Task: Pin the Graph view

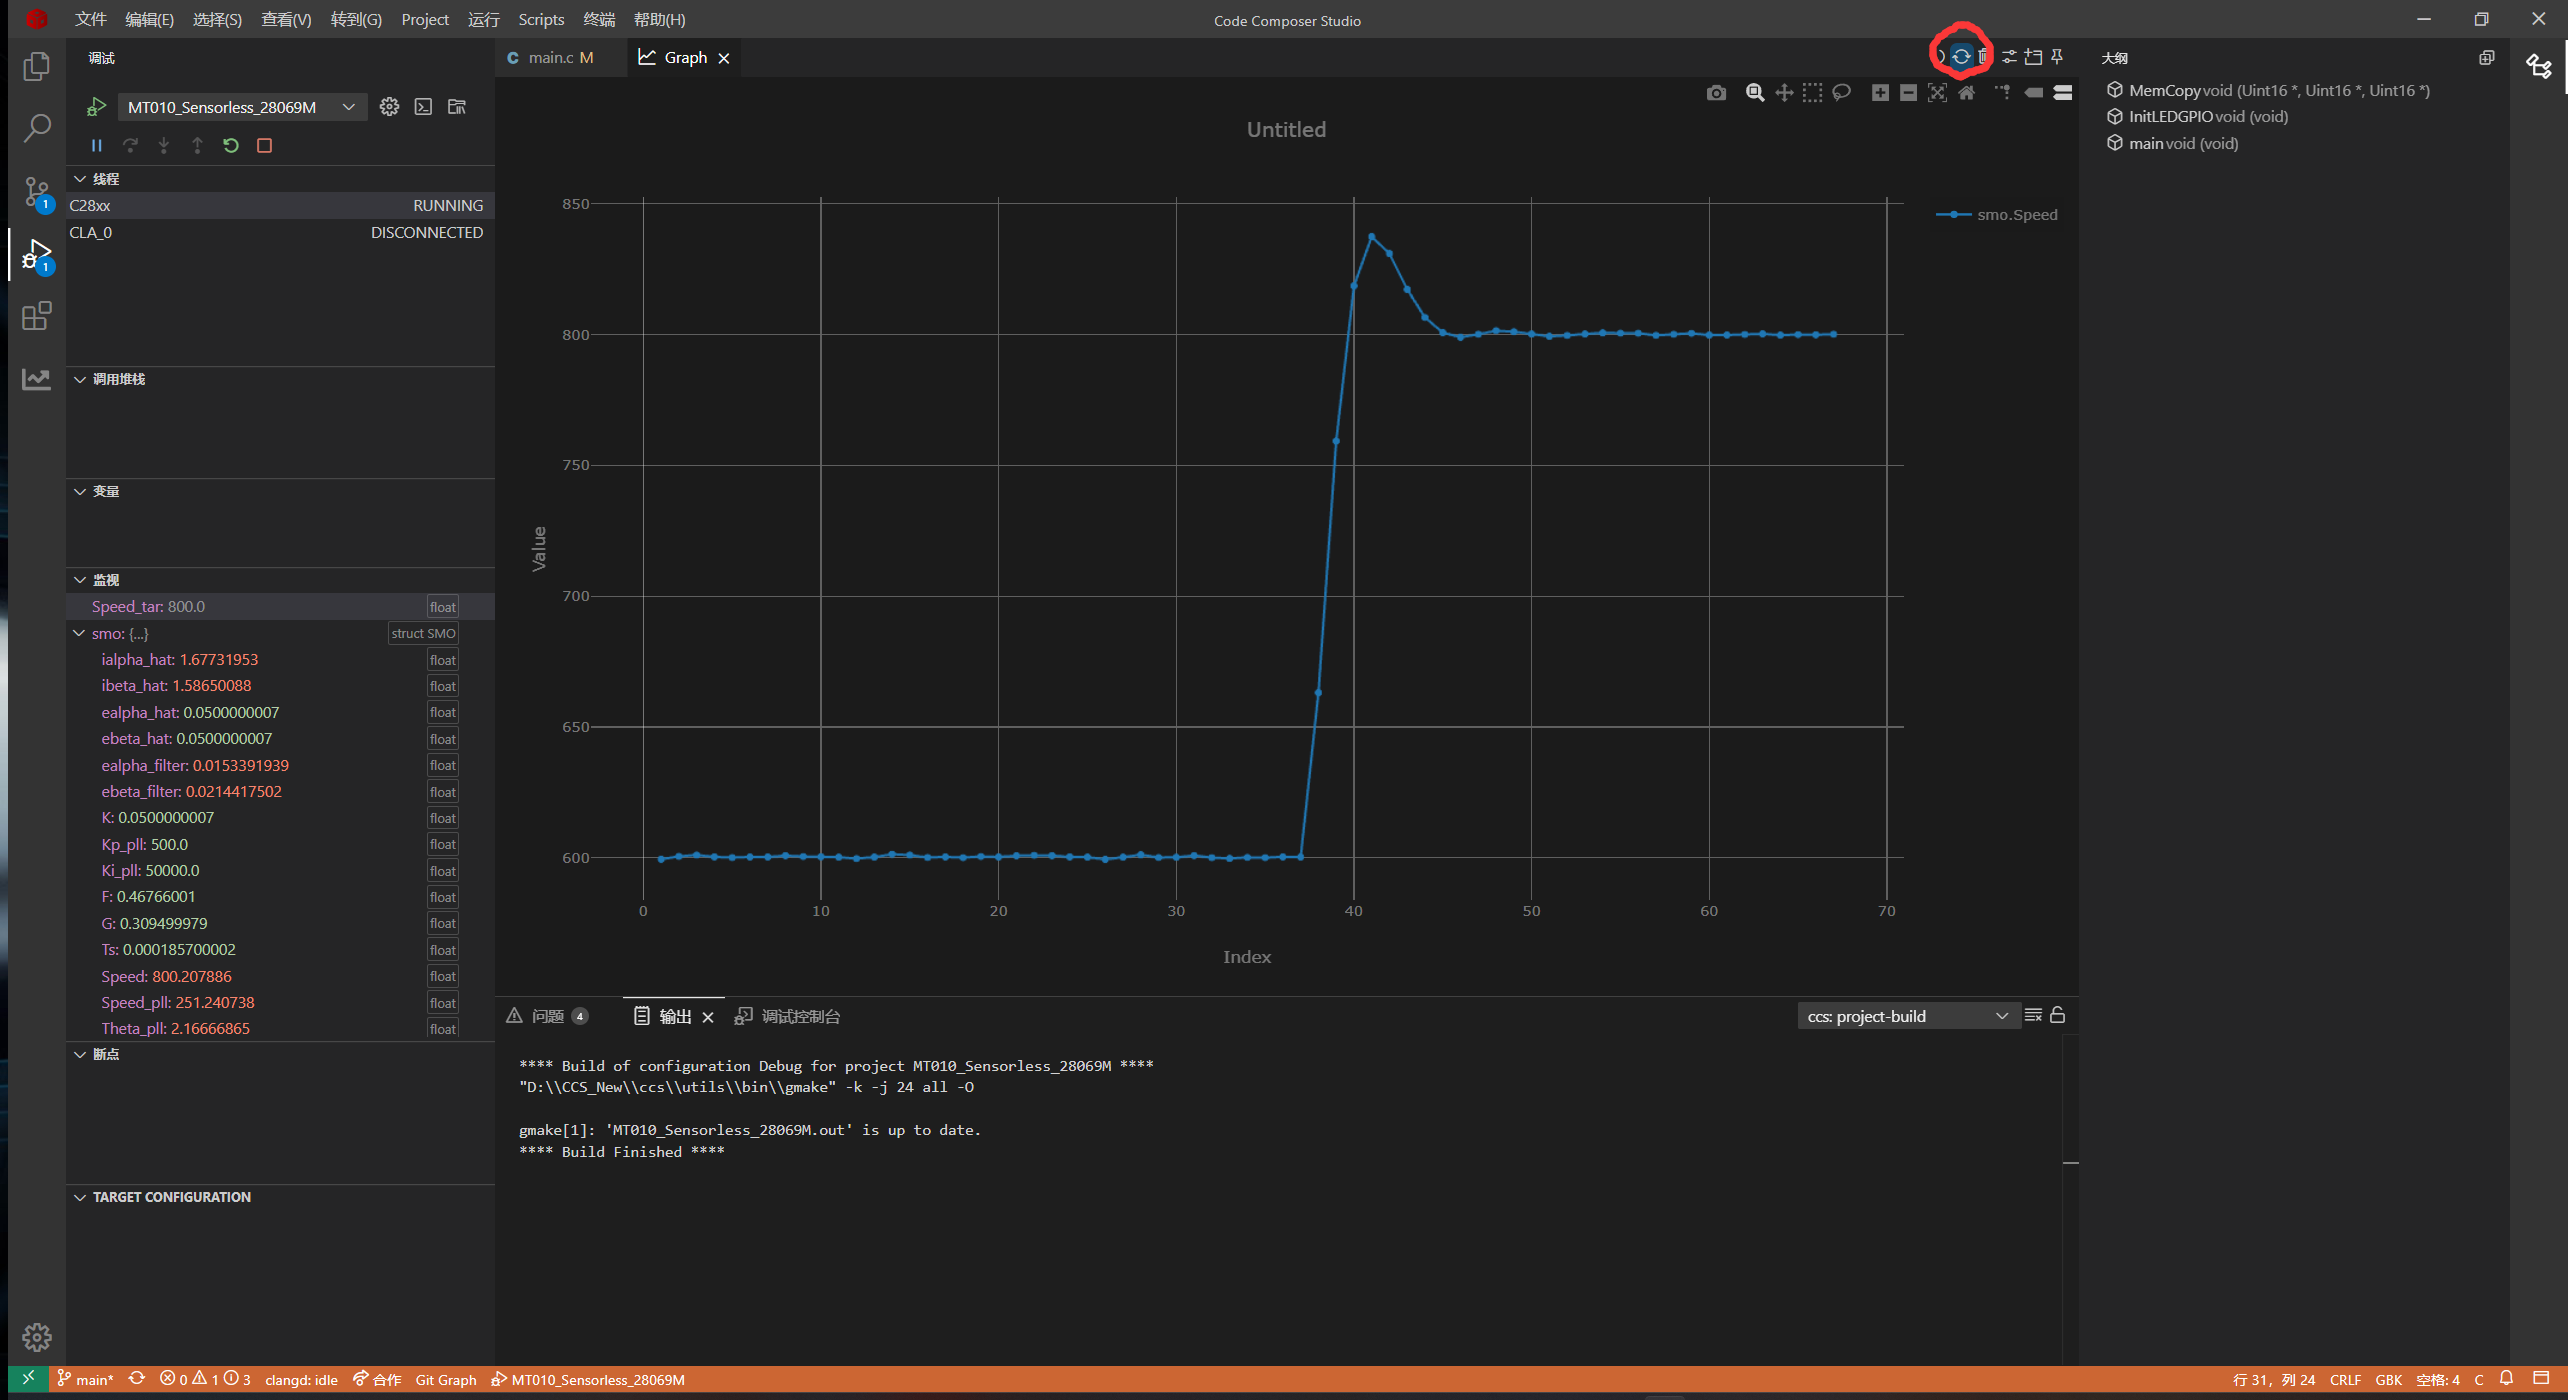Action: tap(2057, 57)
